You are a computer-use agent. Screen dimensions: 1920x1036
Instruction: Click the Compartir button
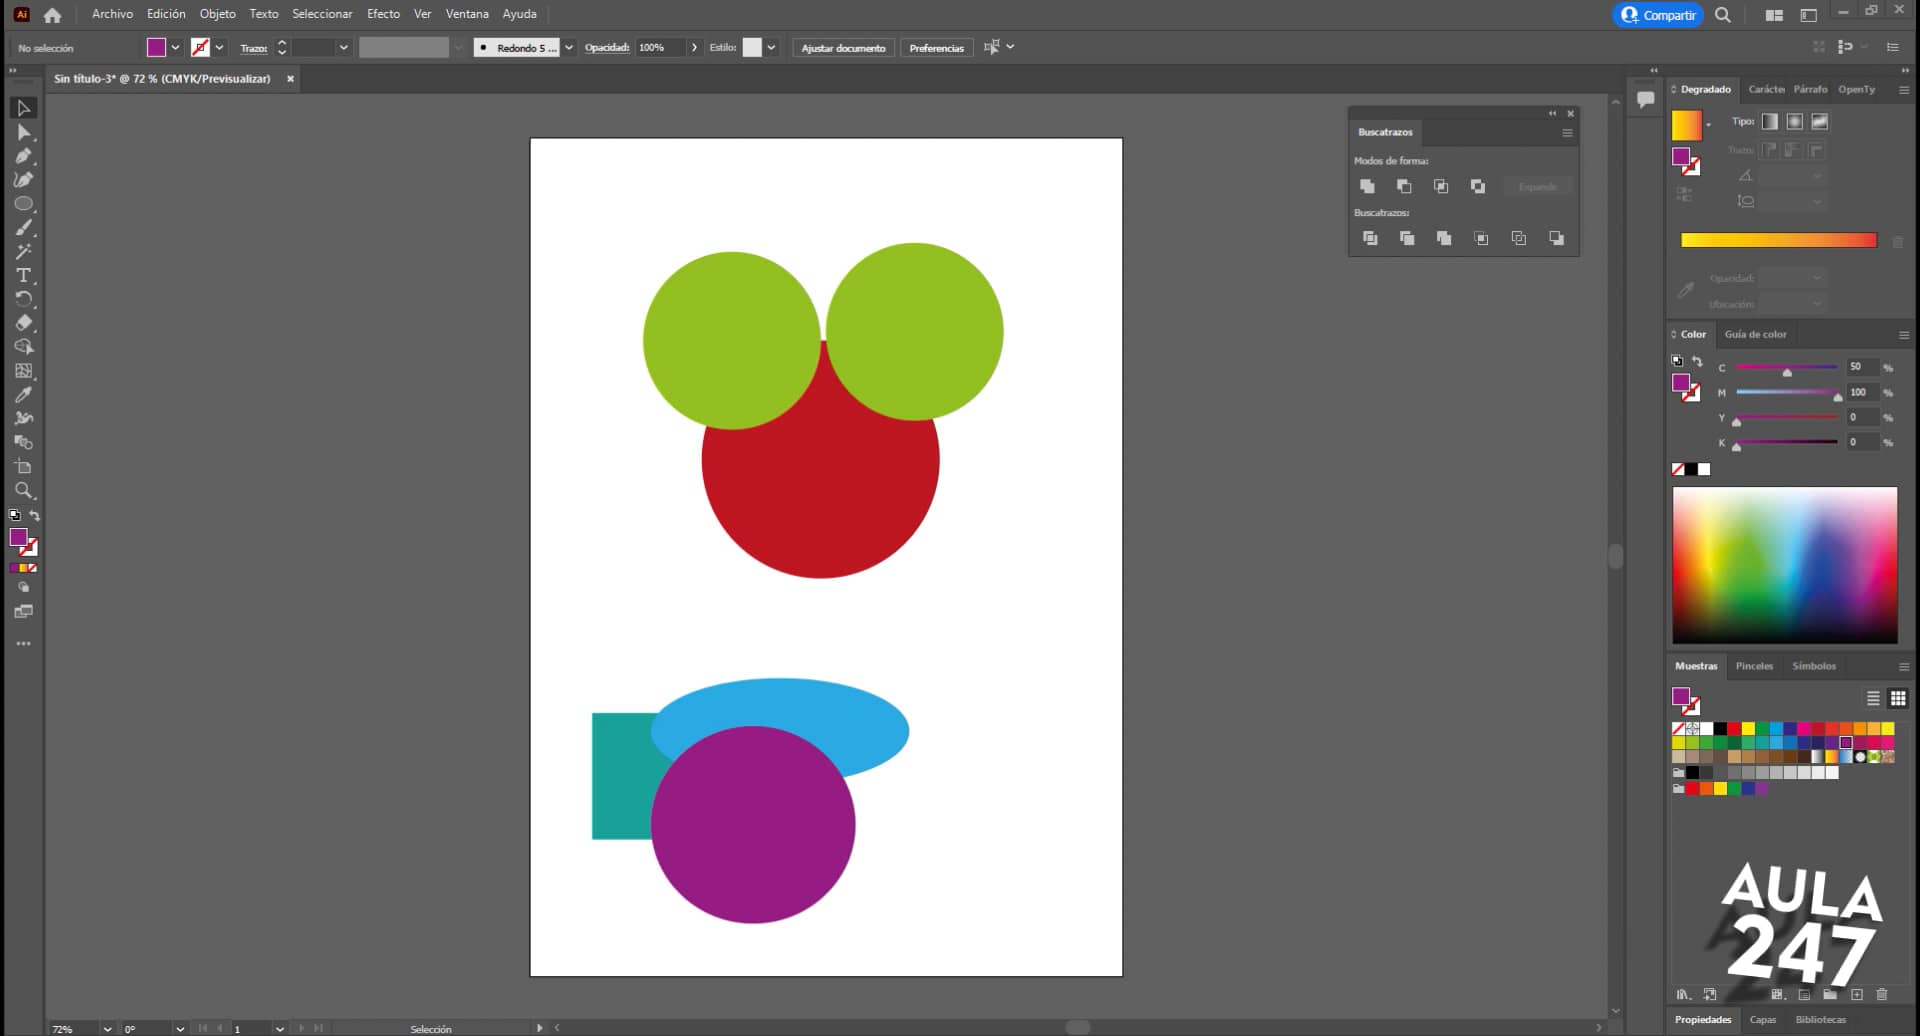click(x=1657, y=15)
